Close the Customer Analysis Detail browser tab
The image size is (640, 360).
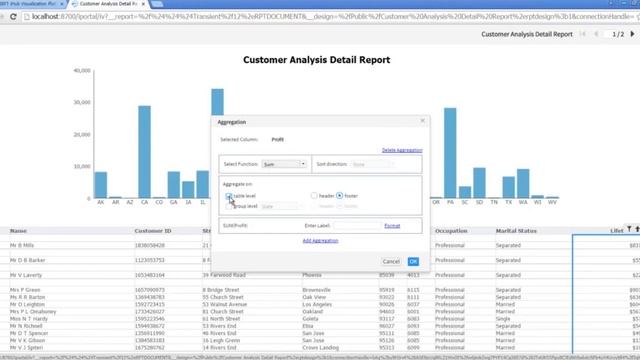click(x=143, y=4)
